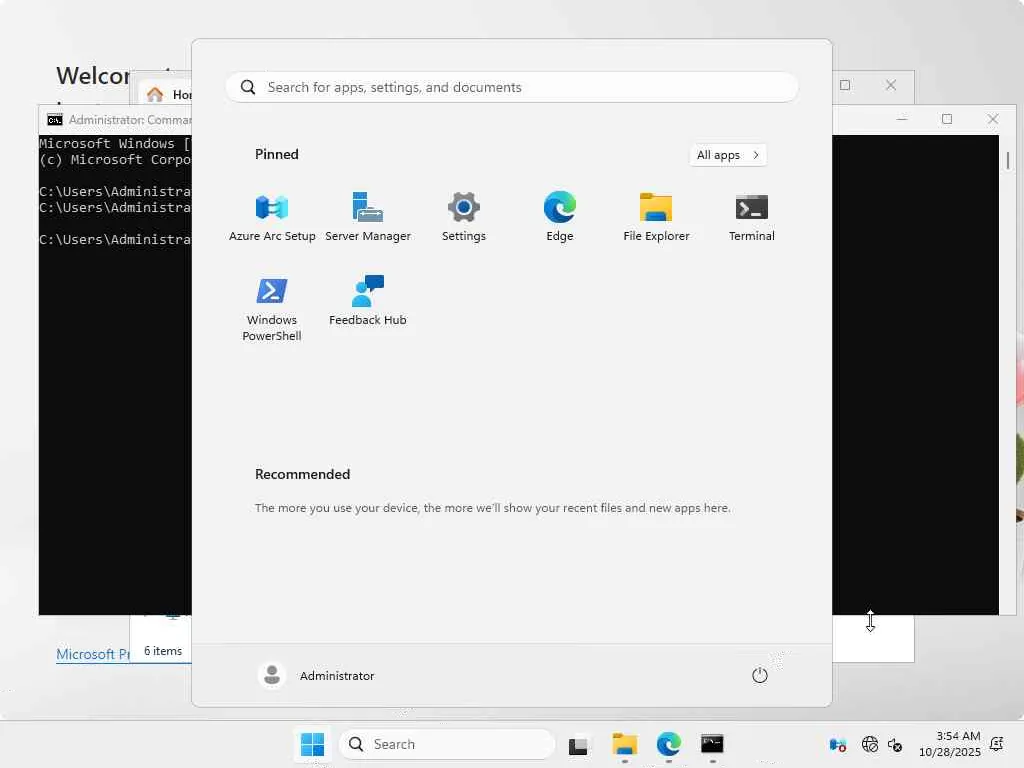Click the network globe tray icon
Image resolution: width=1024 pixels, height=768 pixels.
[869, 744]
